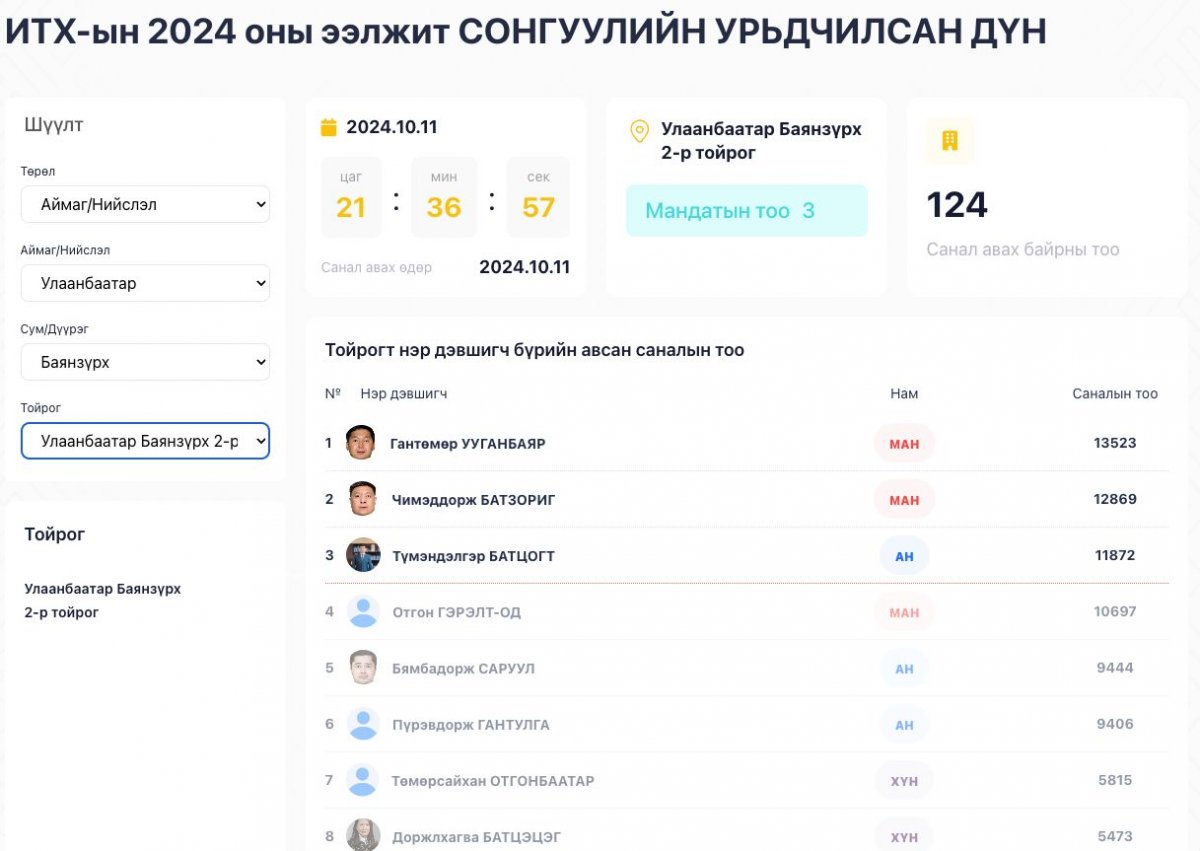This screenshot has width=1200, height=851.
Task: Click the yellow calendar icon beside 2024.10.11
Action: pyautogui.click(x=328, y=127)
